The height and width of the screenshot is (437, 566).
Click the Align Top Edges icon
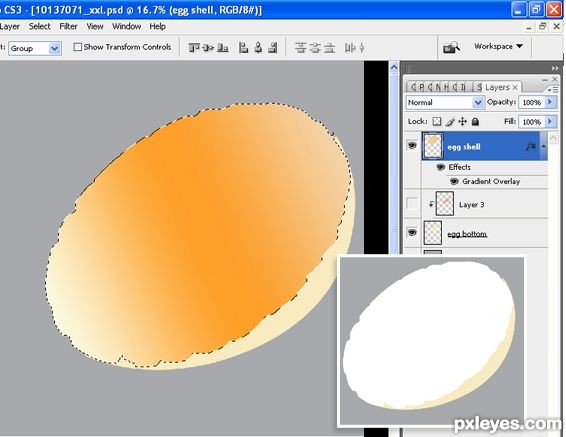(194, 48)
